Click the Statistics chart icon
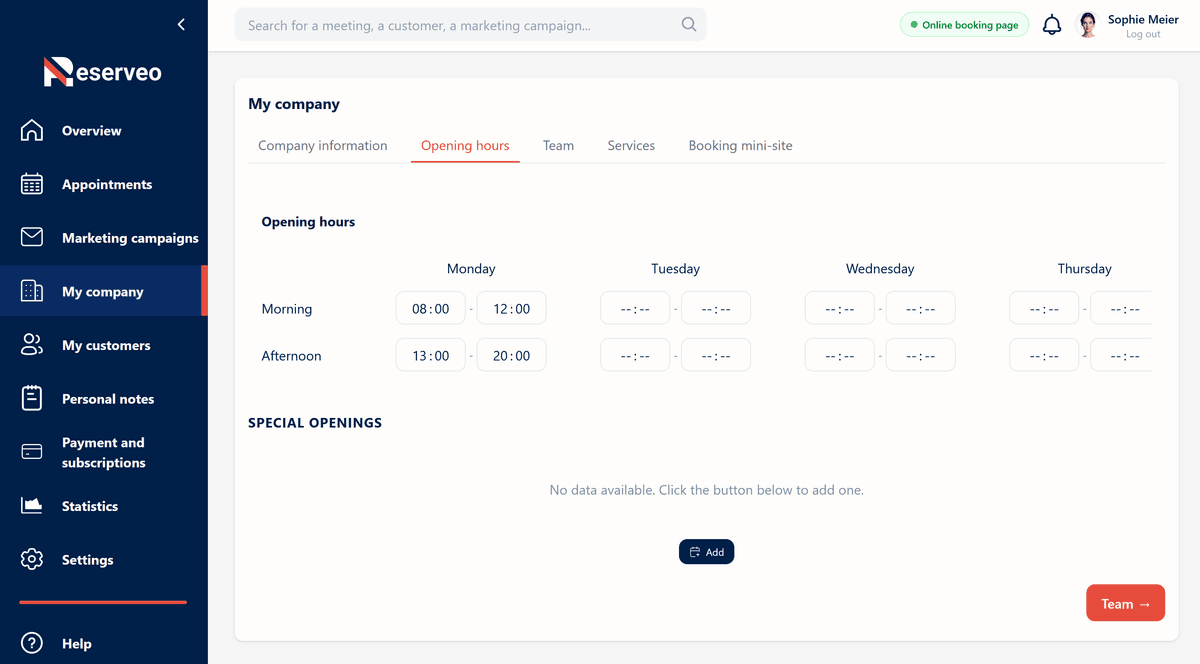The height and width of the screenshot is (664, 1200). (x=32, y=506)
